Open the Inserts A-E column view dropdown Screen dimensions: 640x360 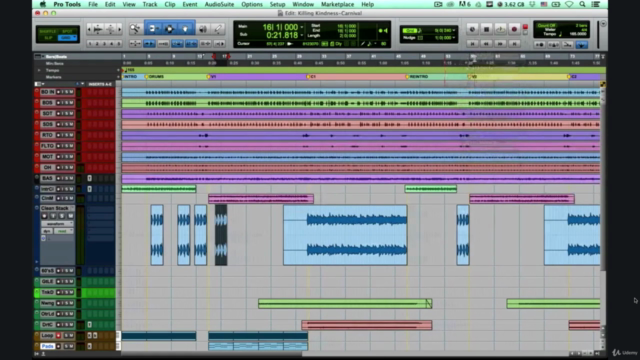point(100,84)
